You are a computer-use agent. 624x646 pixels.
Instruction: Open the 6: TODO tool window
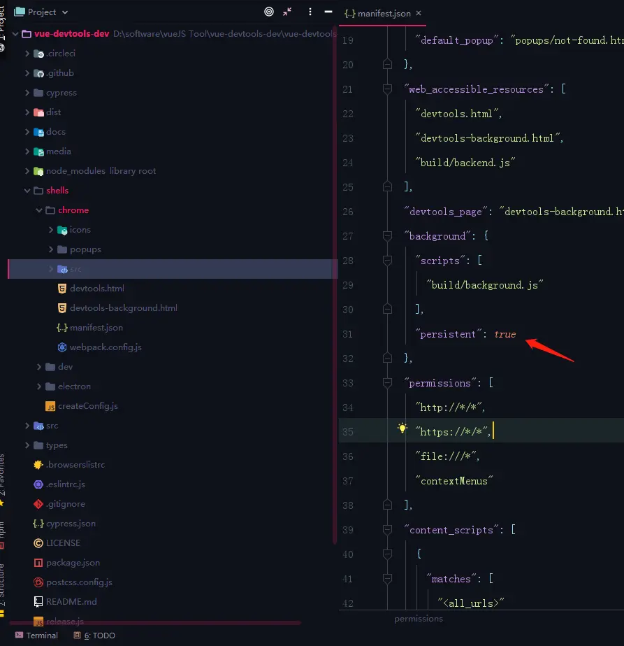click(94, 635)
